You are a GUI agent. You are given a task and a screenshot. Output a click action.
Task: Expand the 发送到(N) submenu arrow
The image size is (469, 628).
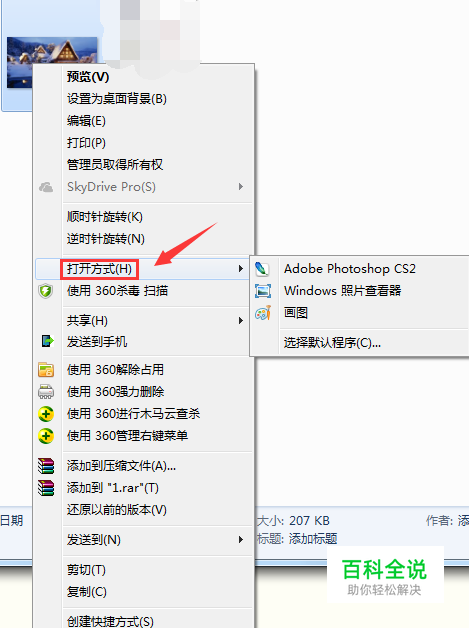(x=241, y=539)
